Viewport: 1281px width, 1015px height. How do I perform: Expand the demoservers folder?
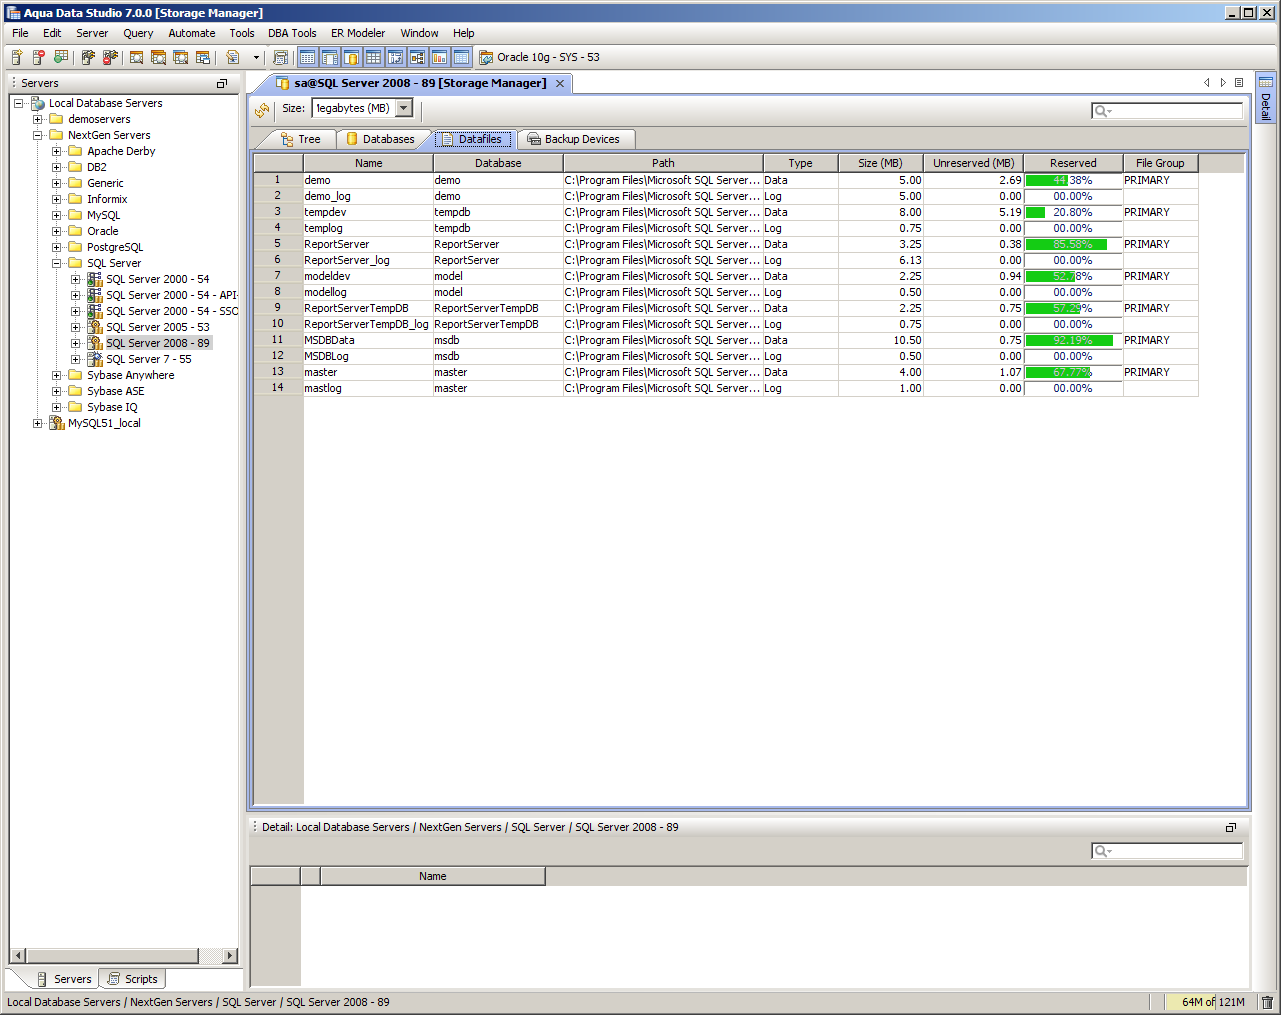click(38, 119)
